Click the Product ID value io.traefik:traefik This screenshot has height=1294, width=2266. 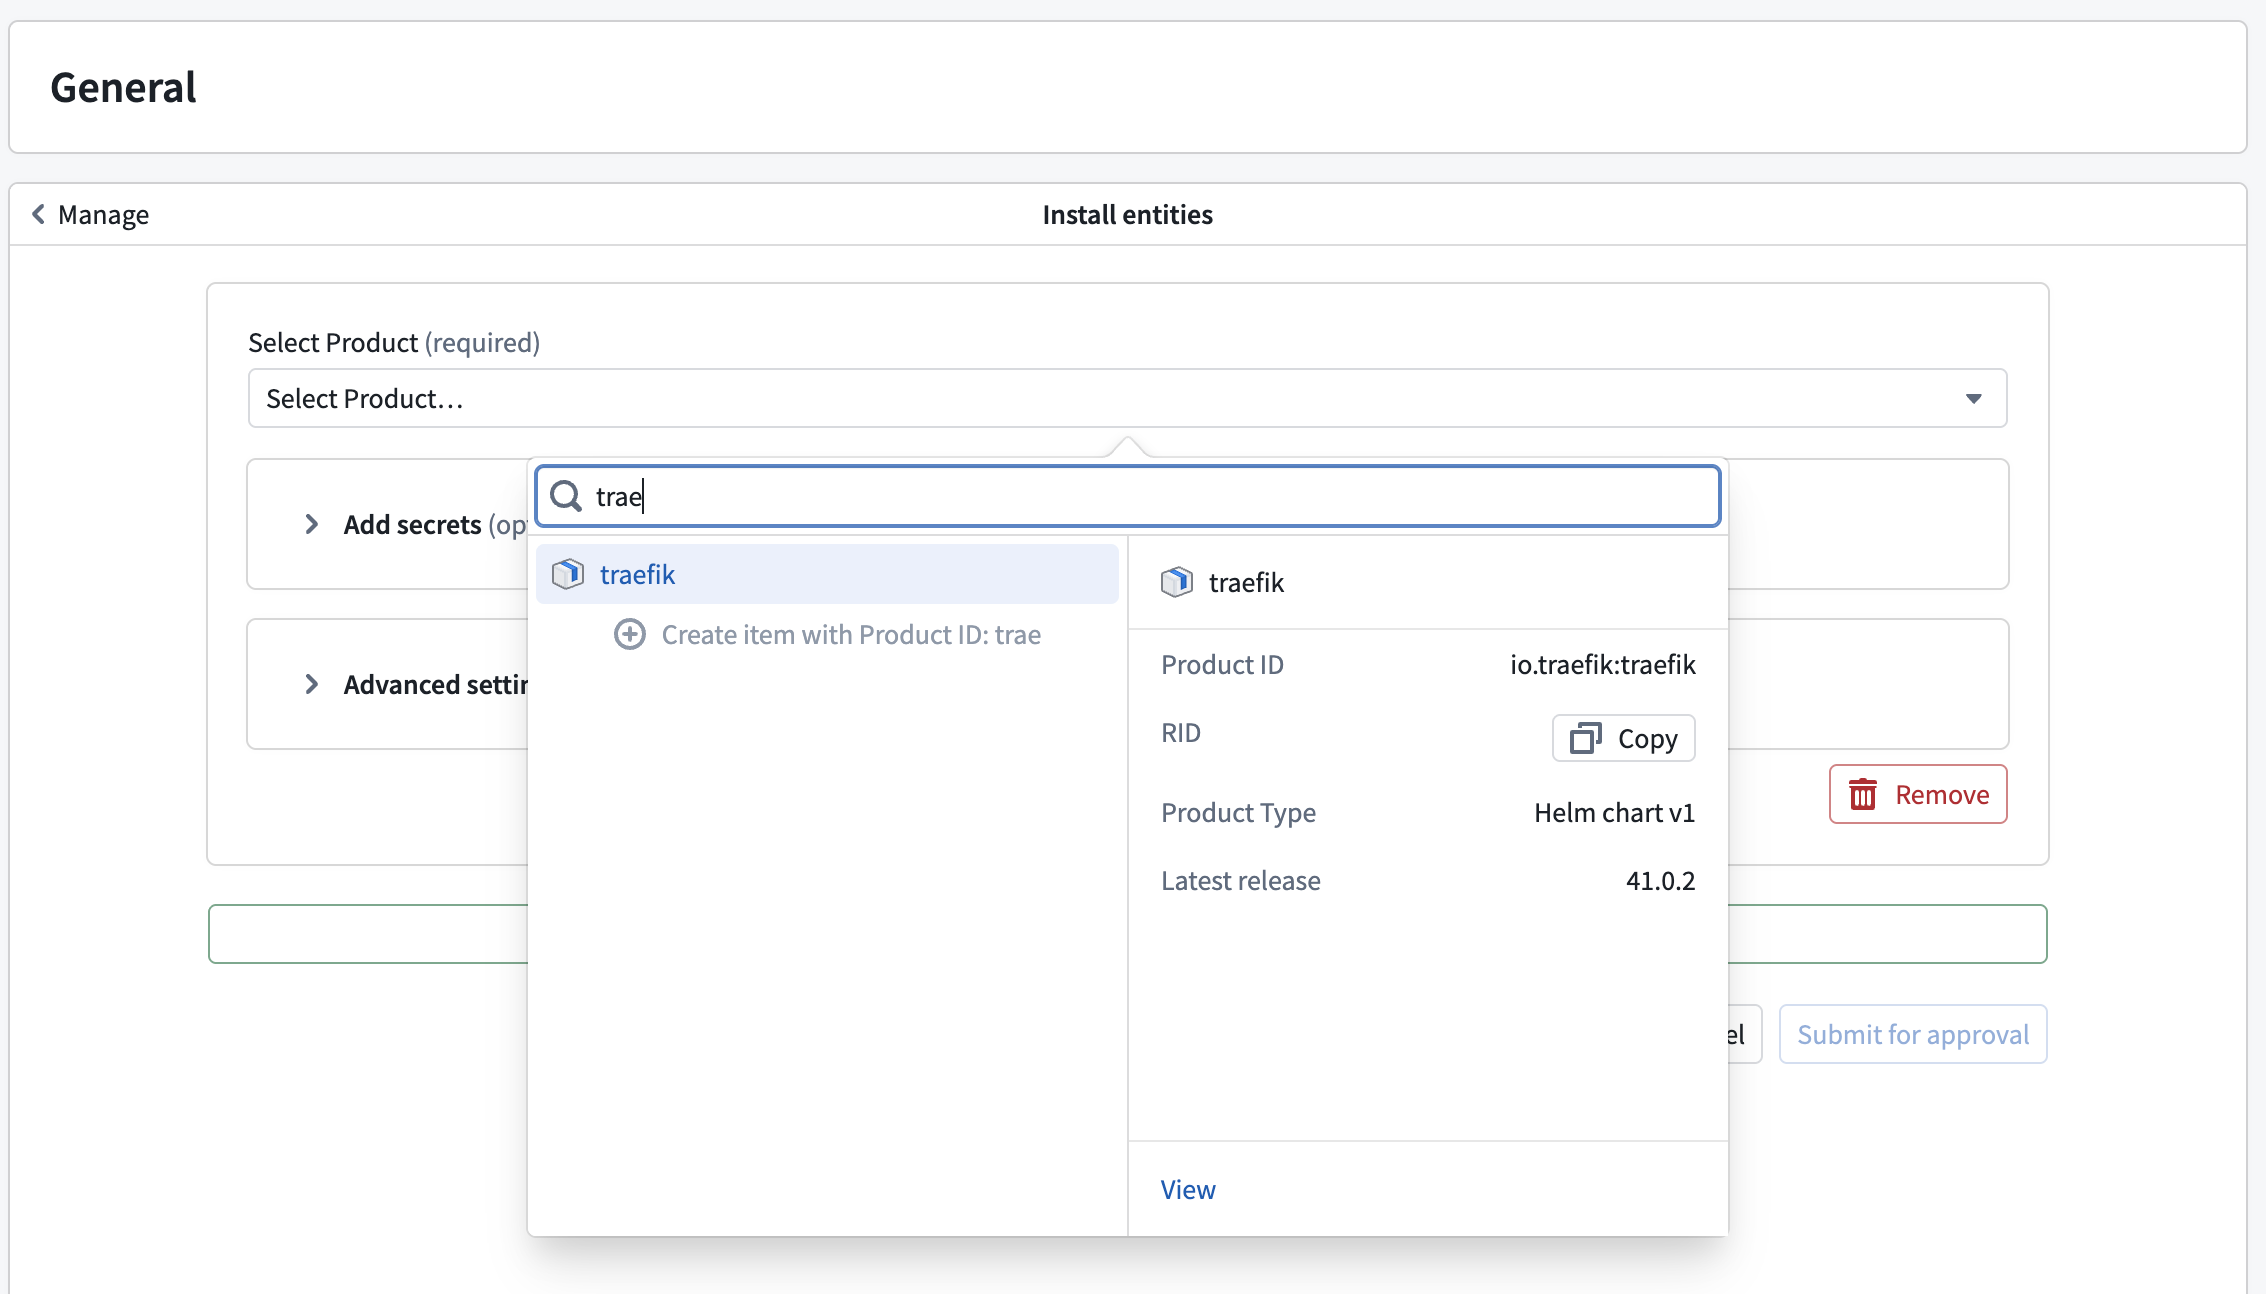(x=1602, y=664)
